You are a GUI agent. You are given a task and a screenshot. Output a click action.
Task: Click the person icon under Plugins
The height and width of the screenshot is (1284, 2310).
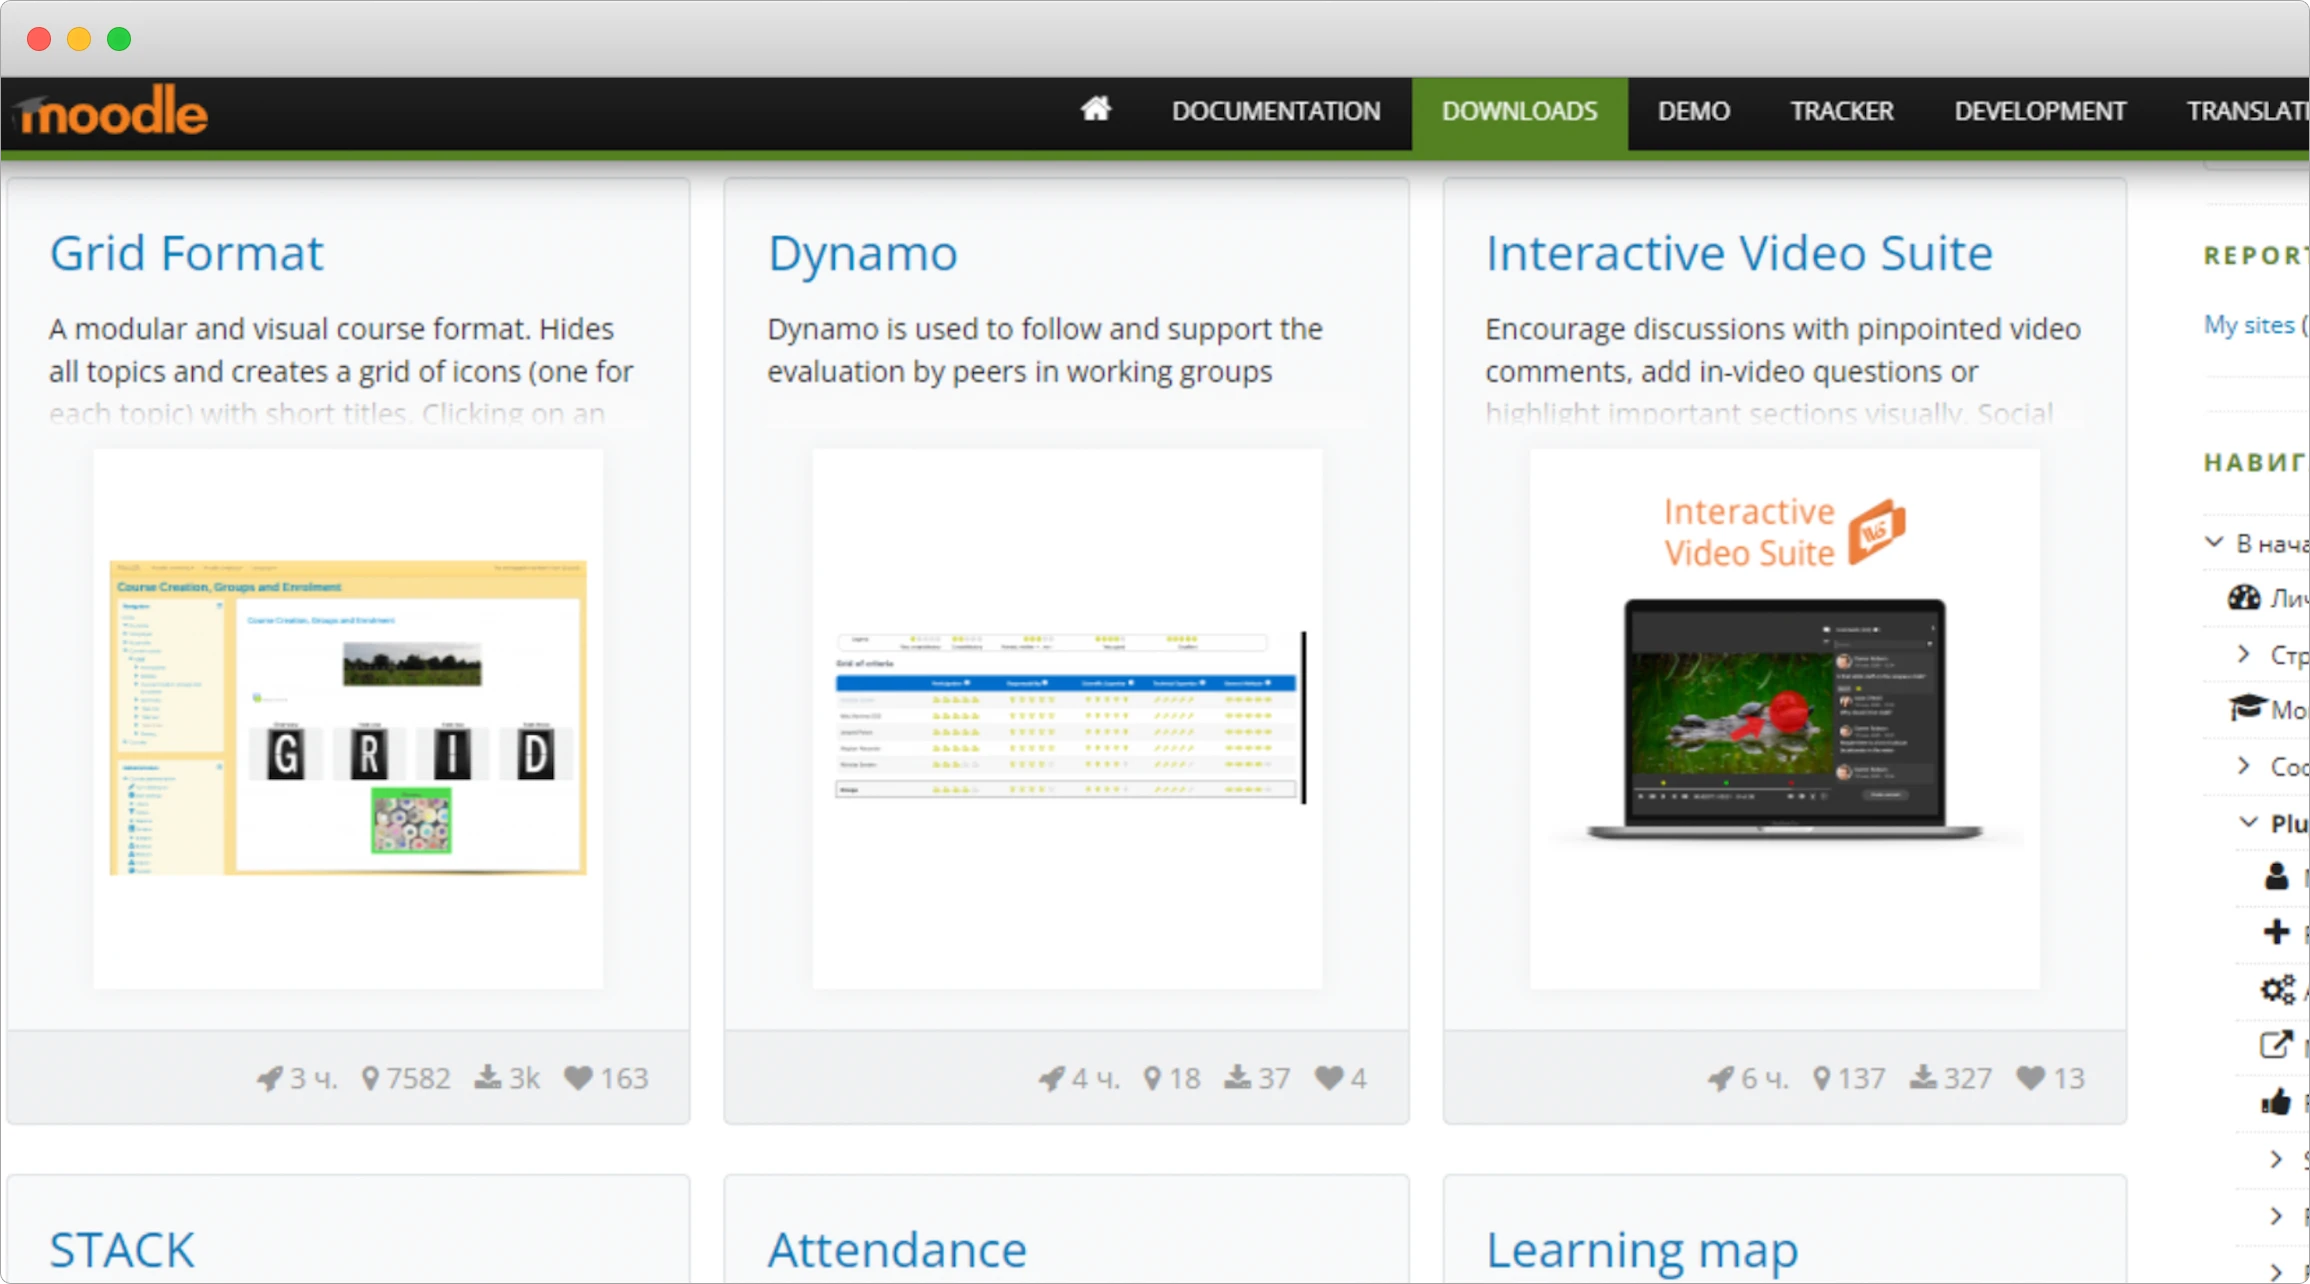point(2276,876)
